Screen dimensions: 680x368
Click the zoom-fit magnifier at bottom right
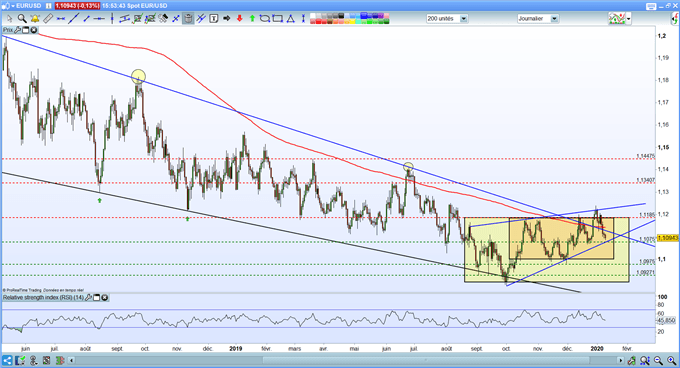644,361
